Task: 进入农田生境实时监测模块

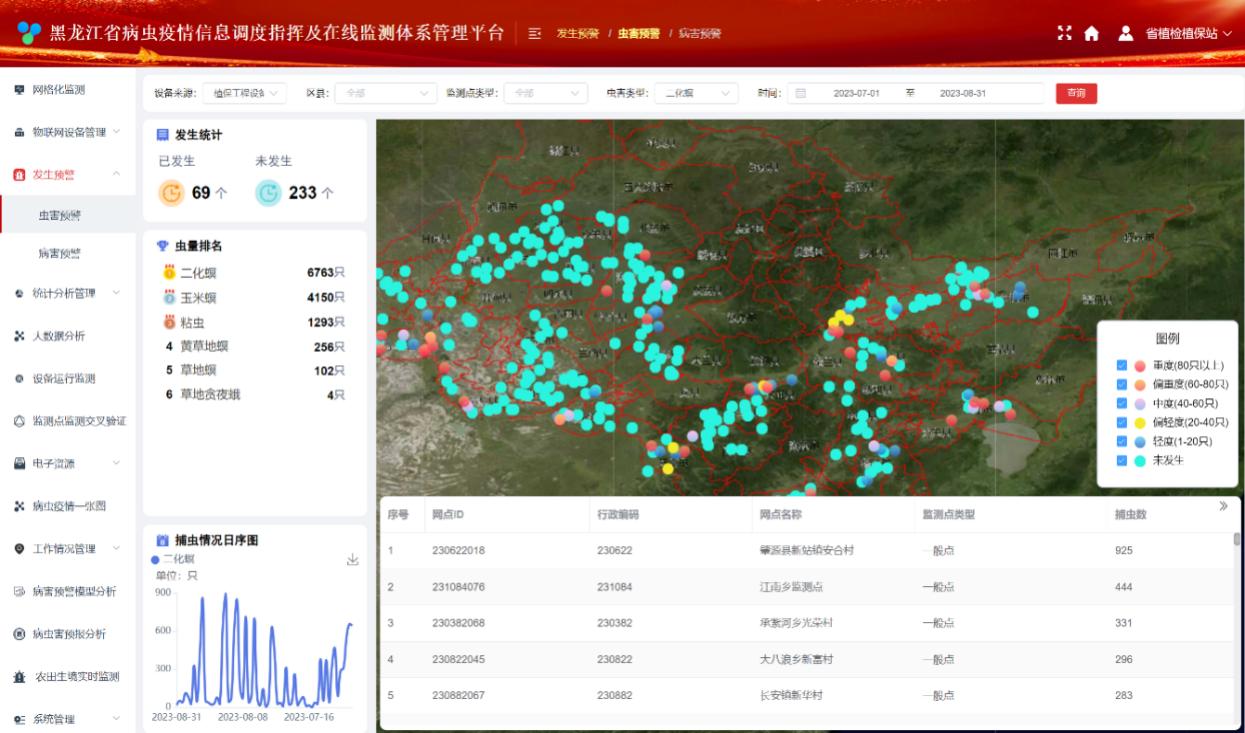Action: tap(67, 675)
